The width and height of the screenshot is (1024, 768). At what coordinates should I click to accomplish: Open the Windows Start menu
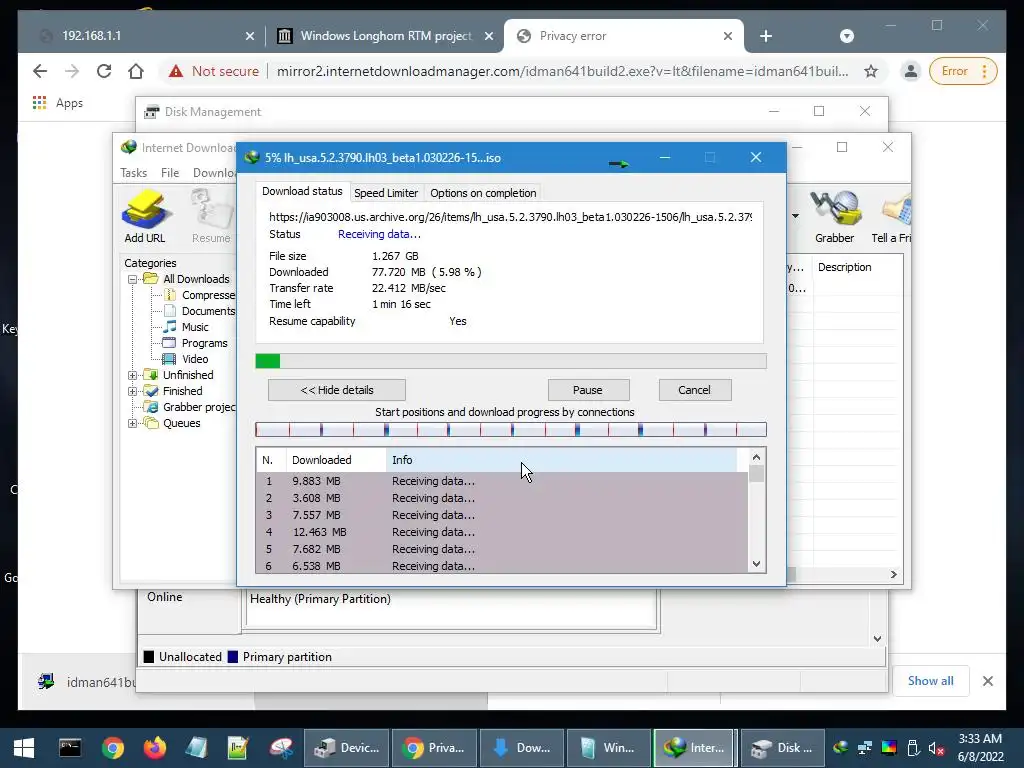[24, 748]
